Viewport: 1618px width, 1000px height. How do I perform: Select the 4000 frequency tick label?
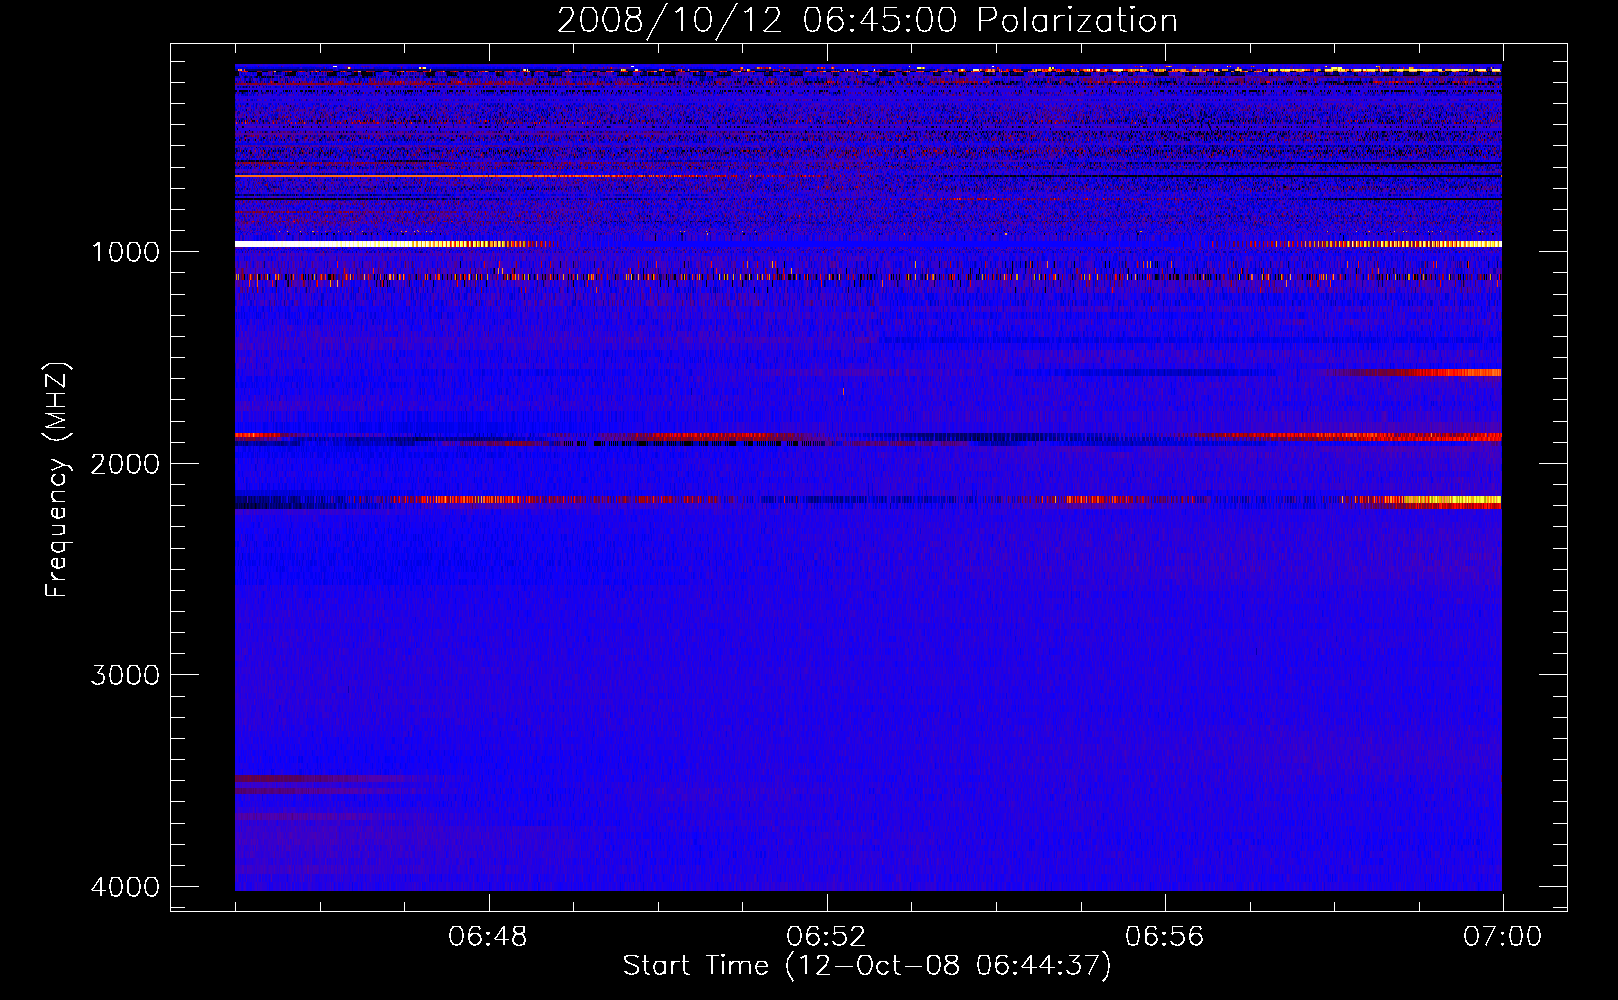(x=125, y=887)
